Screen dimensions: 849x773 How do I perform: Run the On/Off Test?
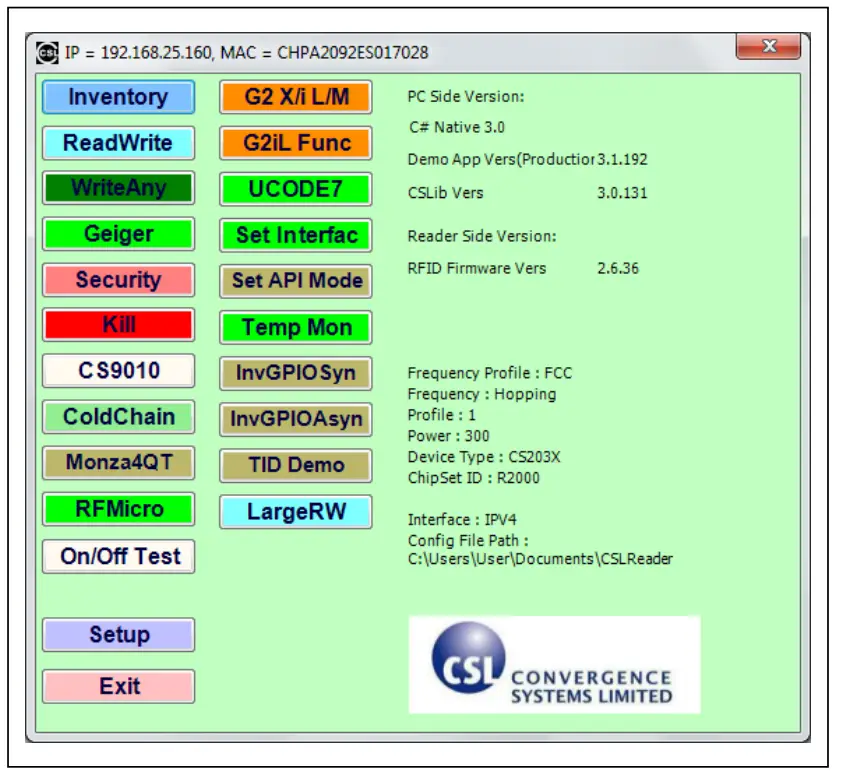pos(117,557)
